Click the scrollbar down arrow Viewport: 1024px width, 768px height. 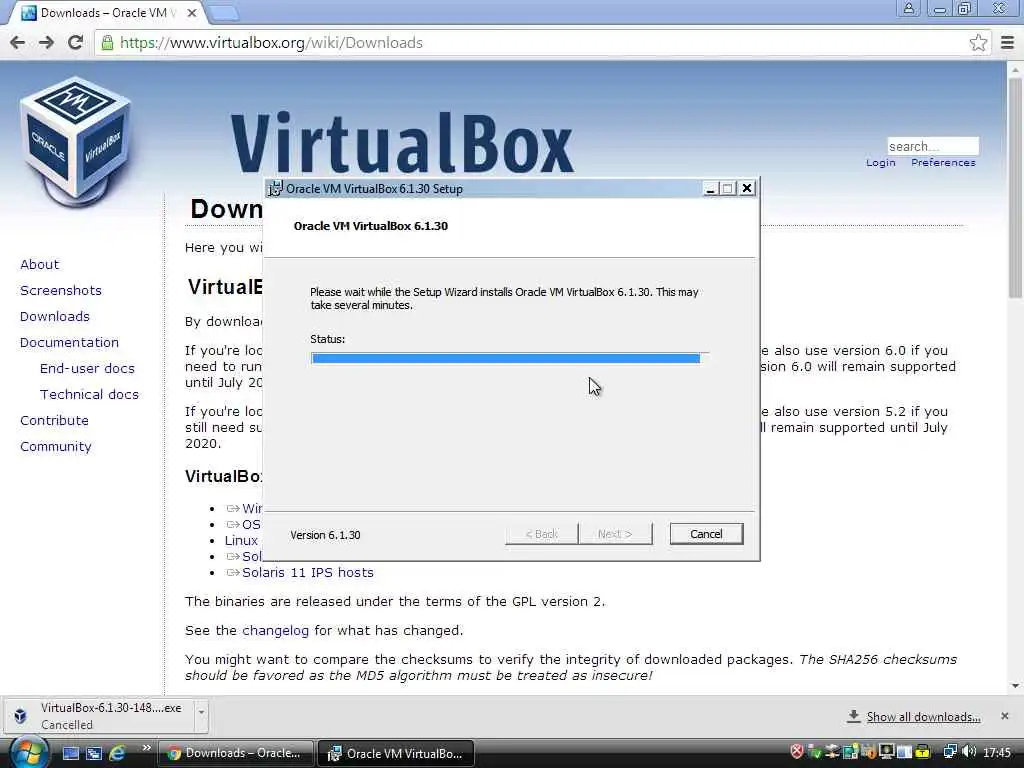(x=1015, y=686)
